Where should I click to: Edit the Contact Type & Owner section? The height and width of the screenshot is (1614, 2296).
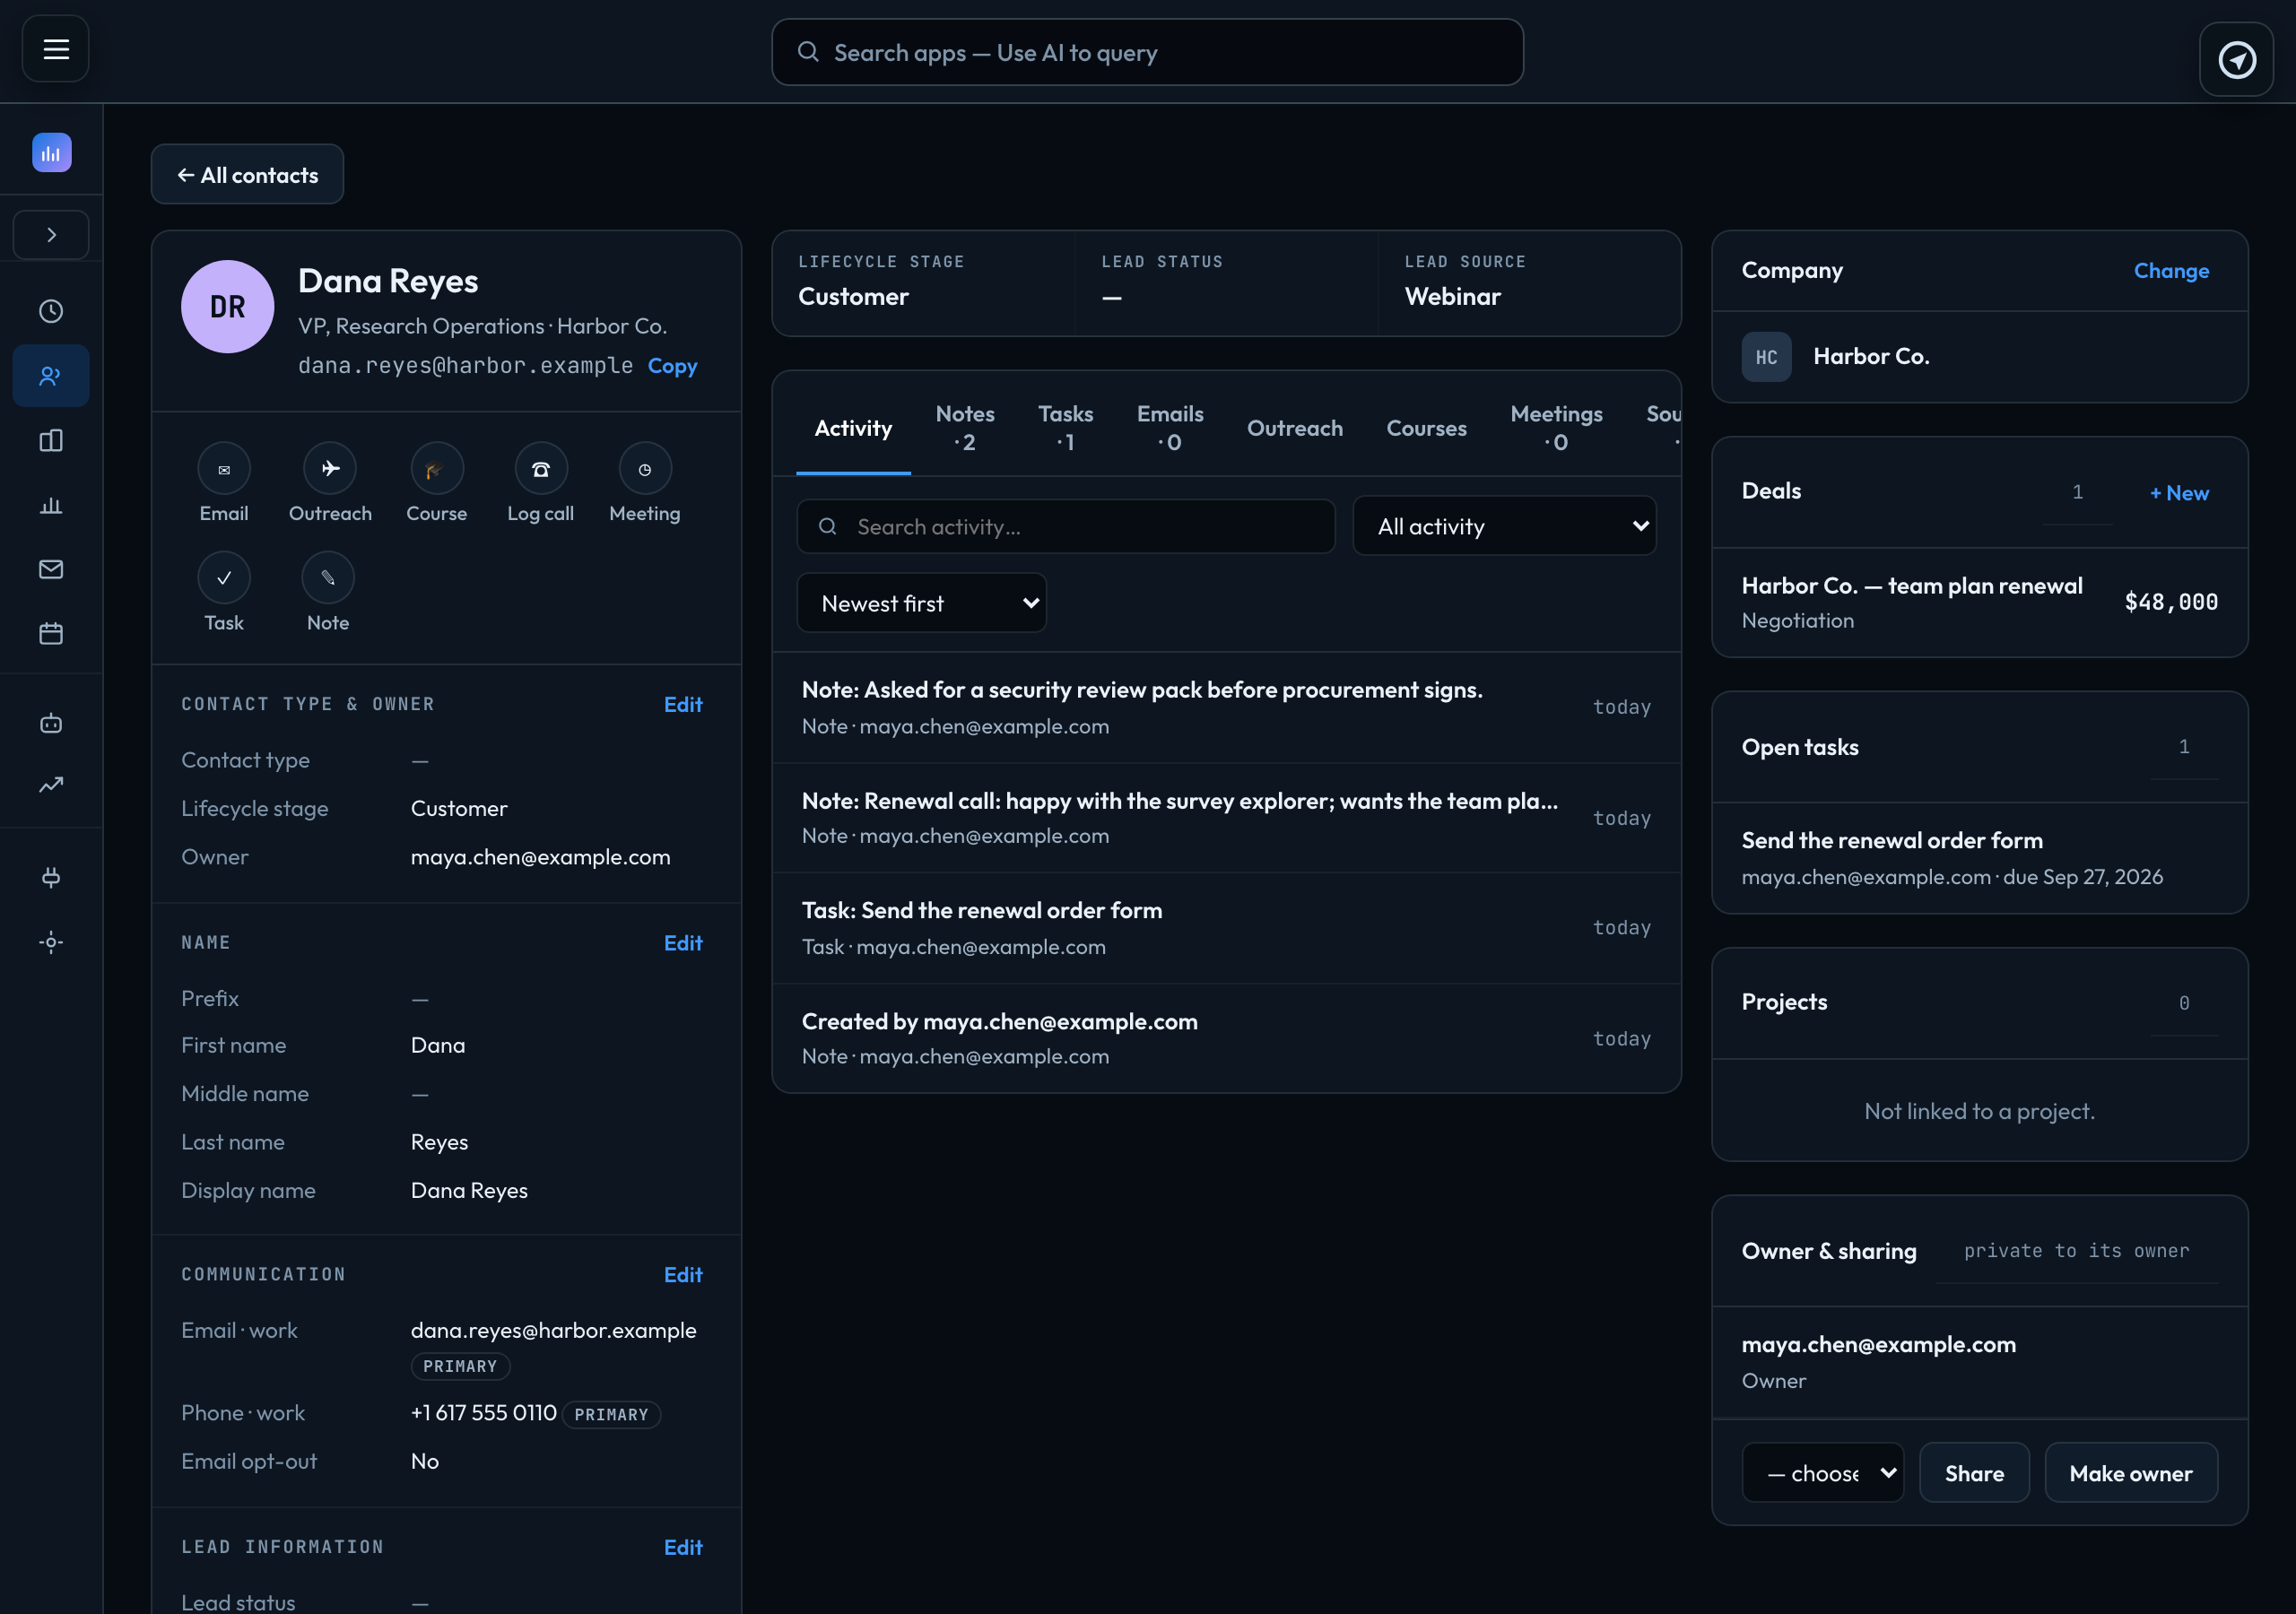(683, 704)
